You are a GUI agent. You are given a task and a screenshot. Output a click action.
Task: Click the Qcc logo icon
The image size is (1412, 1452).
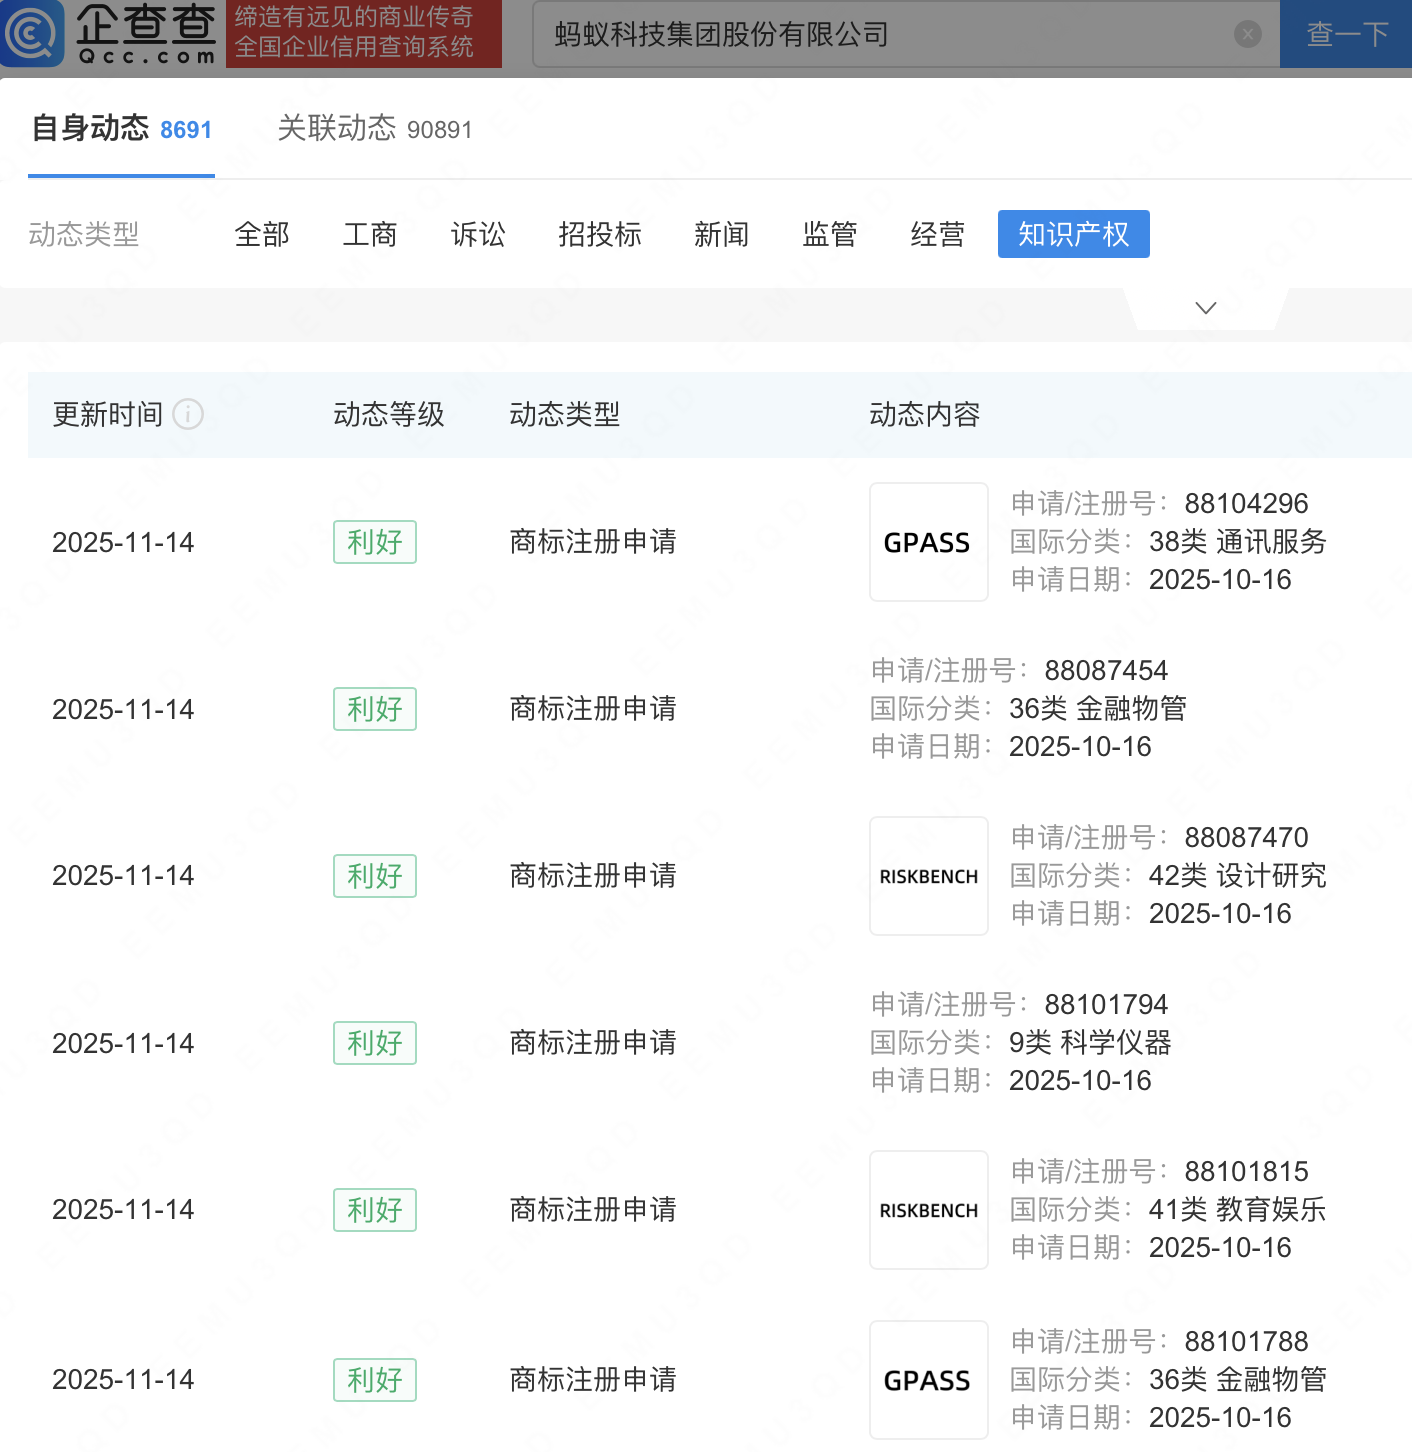(x=32, y=33)
